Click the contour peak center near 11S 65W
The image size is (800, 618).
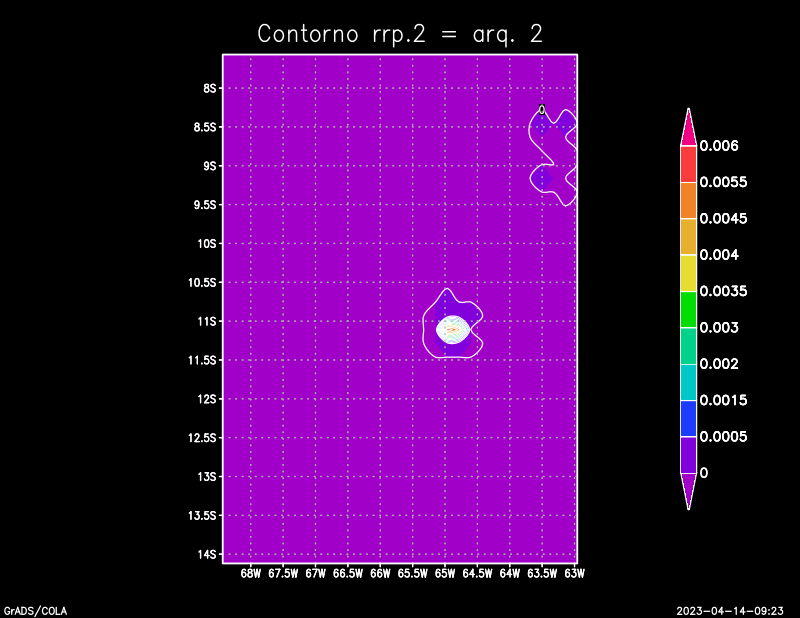pos(452,328)
